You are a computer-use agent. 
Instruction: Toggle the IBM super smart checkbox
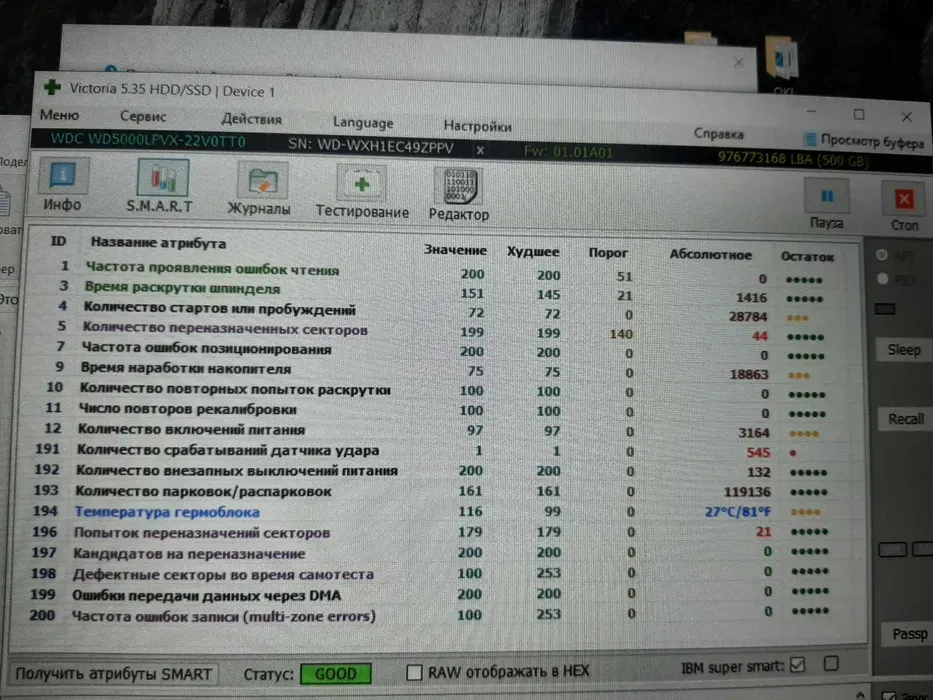(797, 665)
